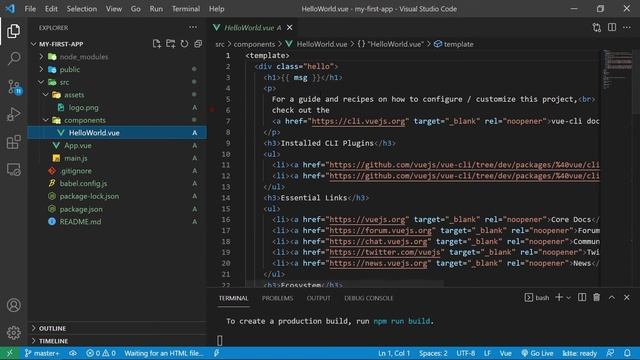
Task: Refresh the Explorer file tree
Action: click(184, 44)
